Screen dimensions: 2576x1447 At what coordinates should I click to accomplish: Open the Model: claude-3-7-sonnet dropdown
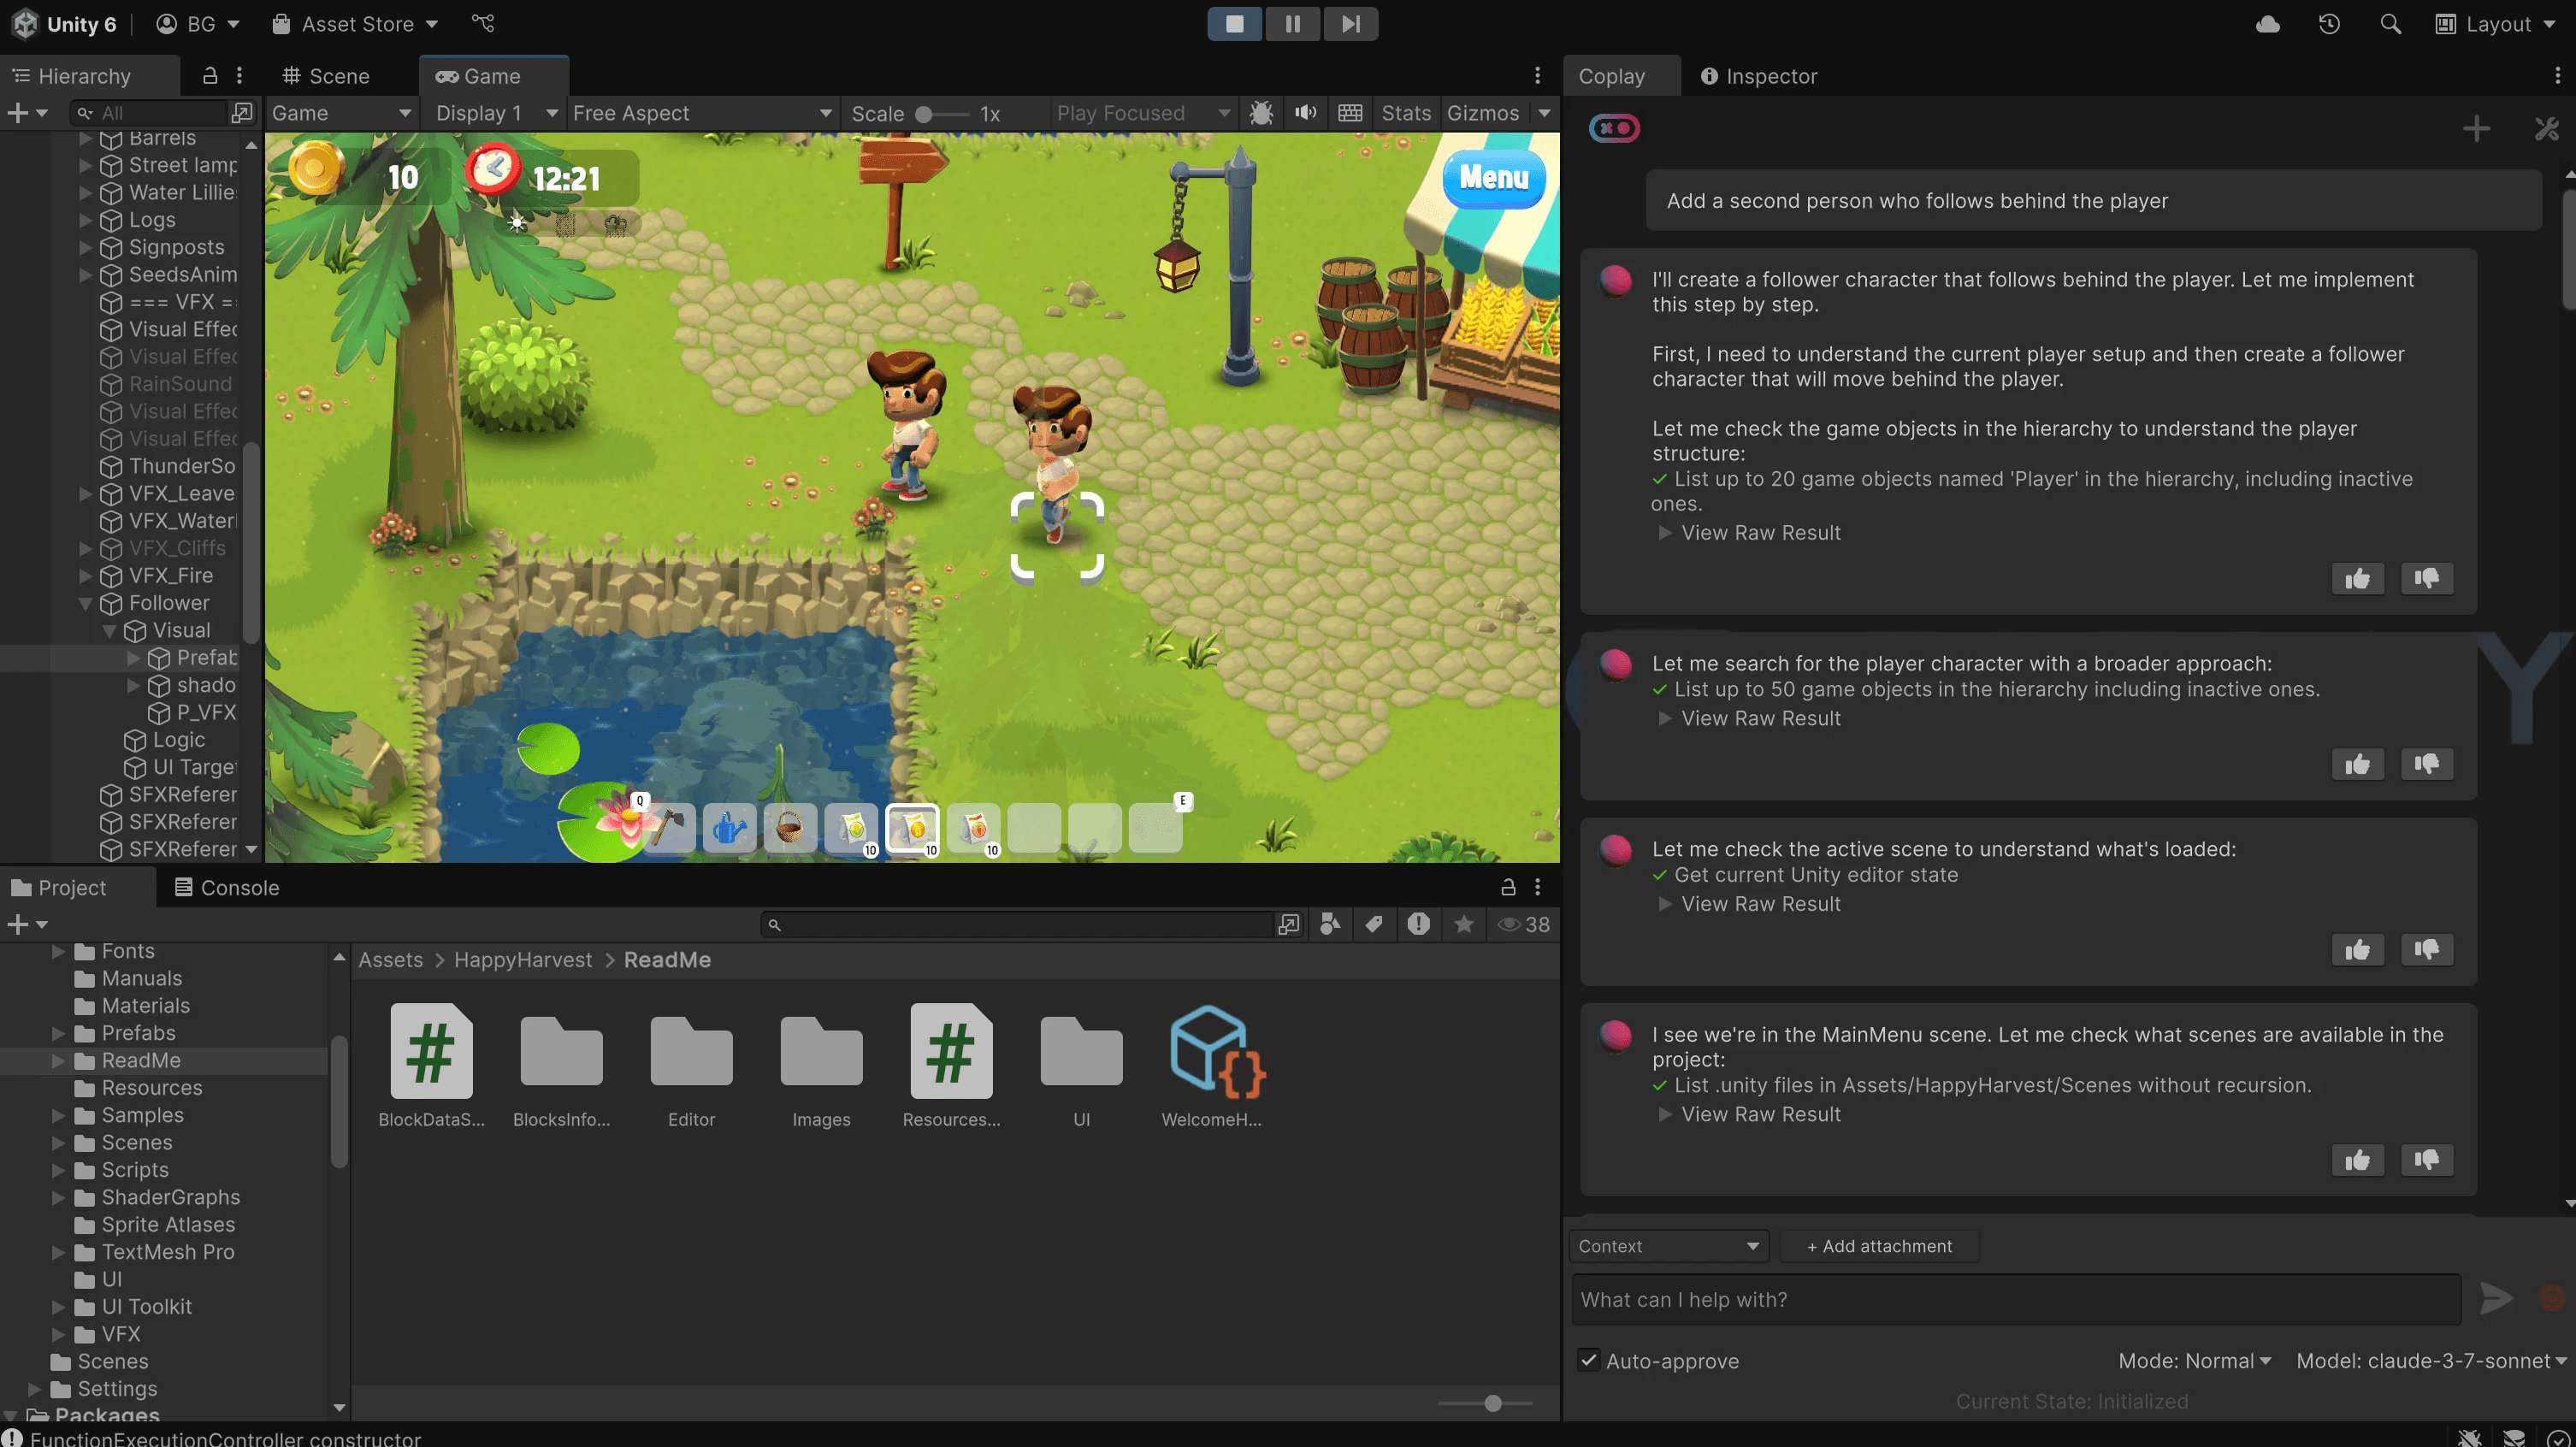[x=2431, y=1360]
